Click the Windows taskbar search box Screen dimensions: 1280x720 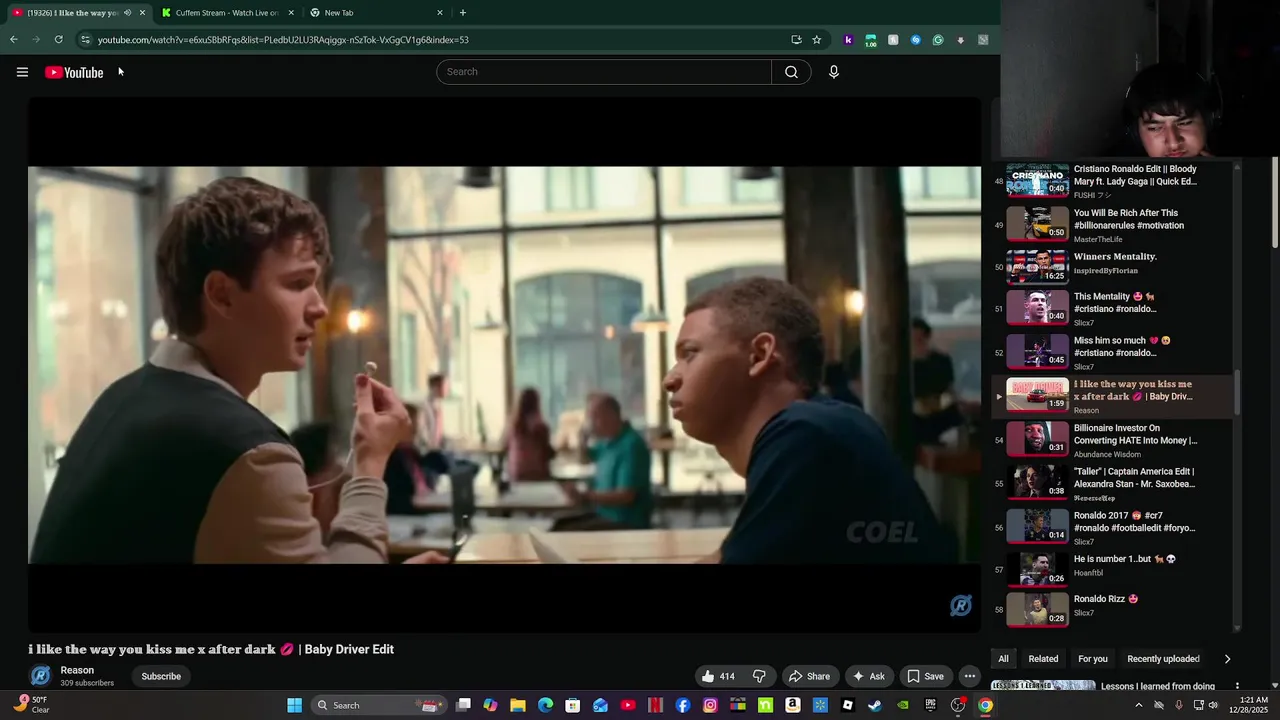pyautogui.click(x=377, y=705)
